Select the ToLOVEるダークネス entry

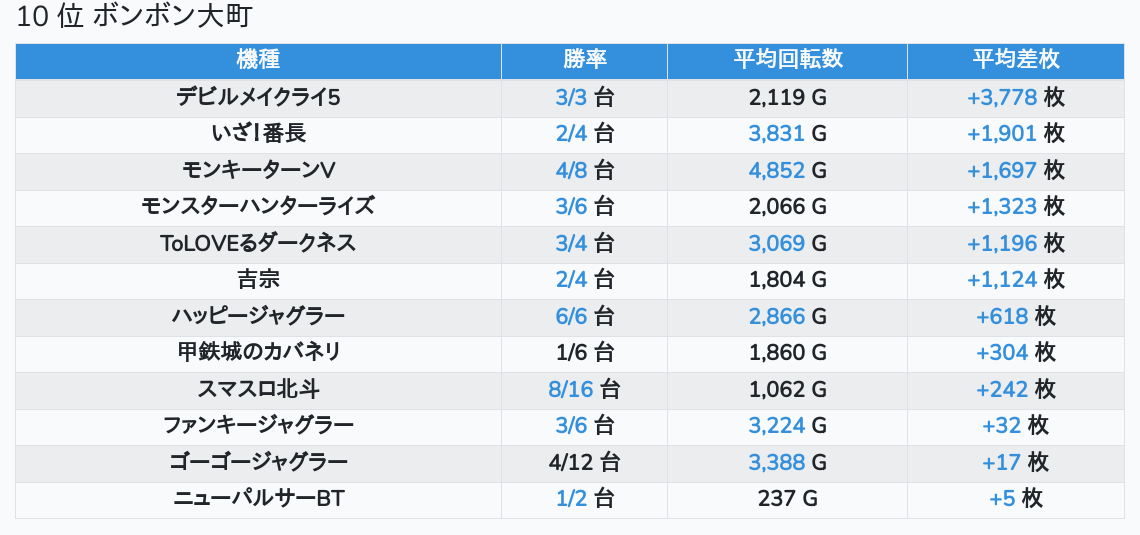point(258,243)
